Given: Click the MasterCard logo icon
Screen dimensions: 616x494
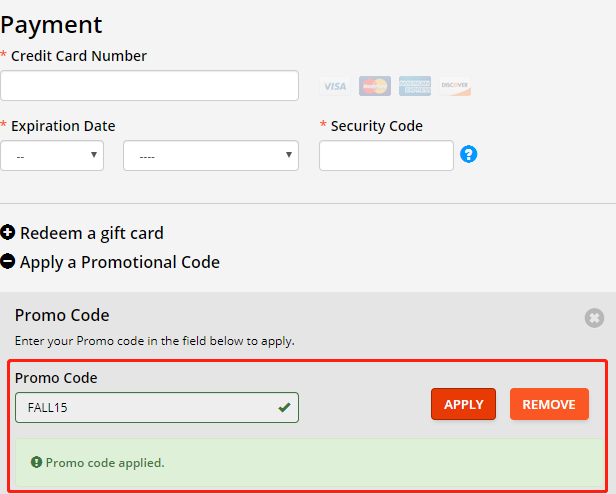Looking at the screenshot, I should point(375,86).
